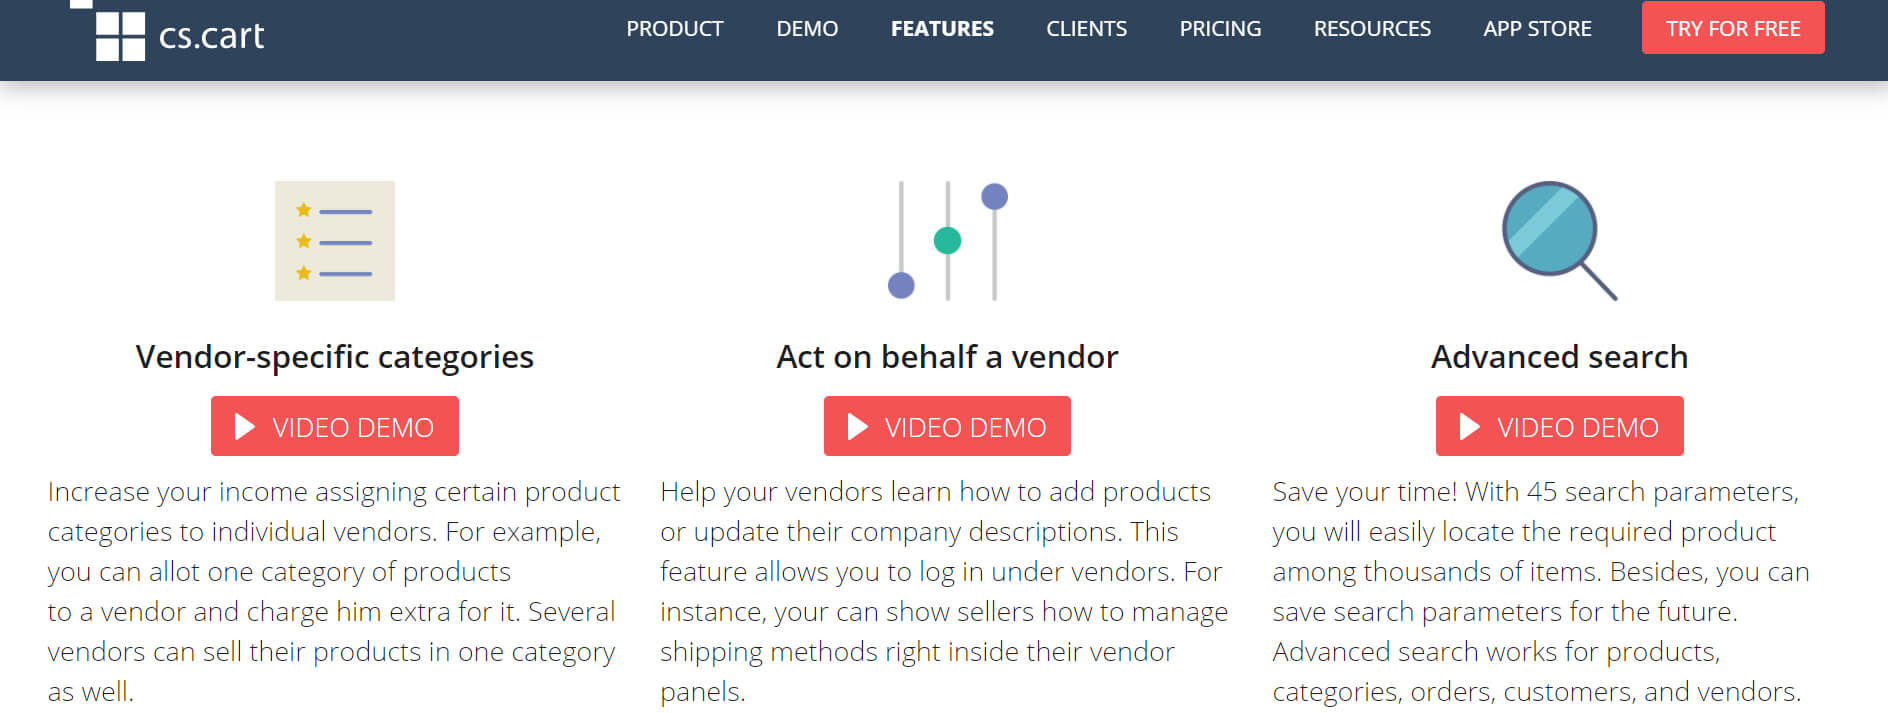Click the cs.cart logo text

[x=212, y=37]
